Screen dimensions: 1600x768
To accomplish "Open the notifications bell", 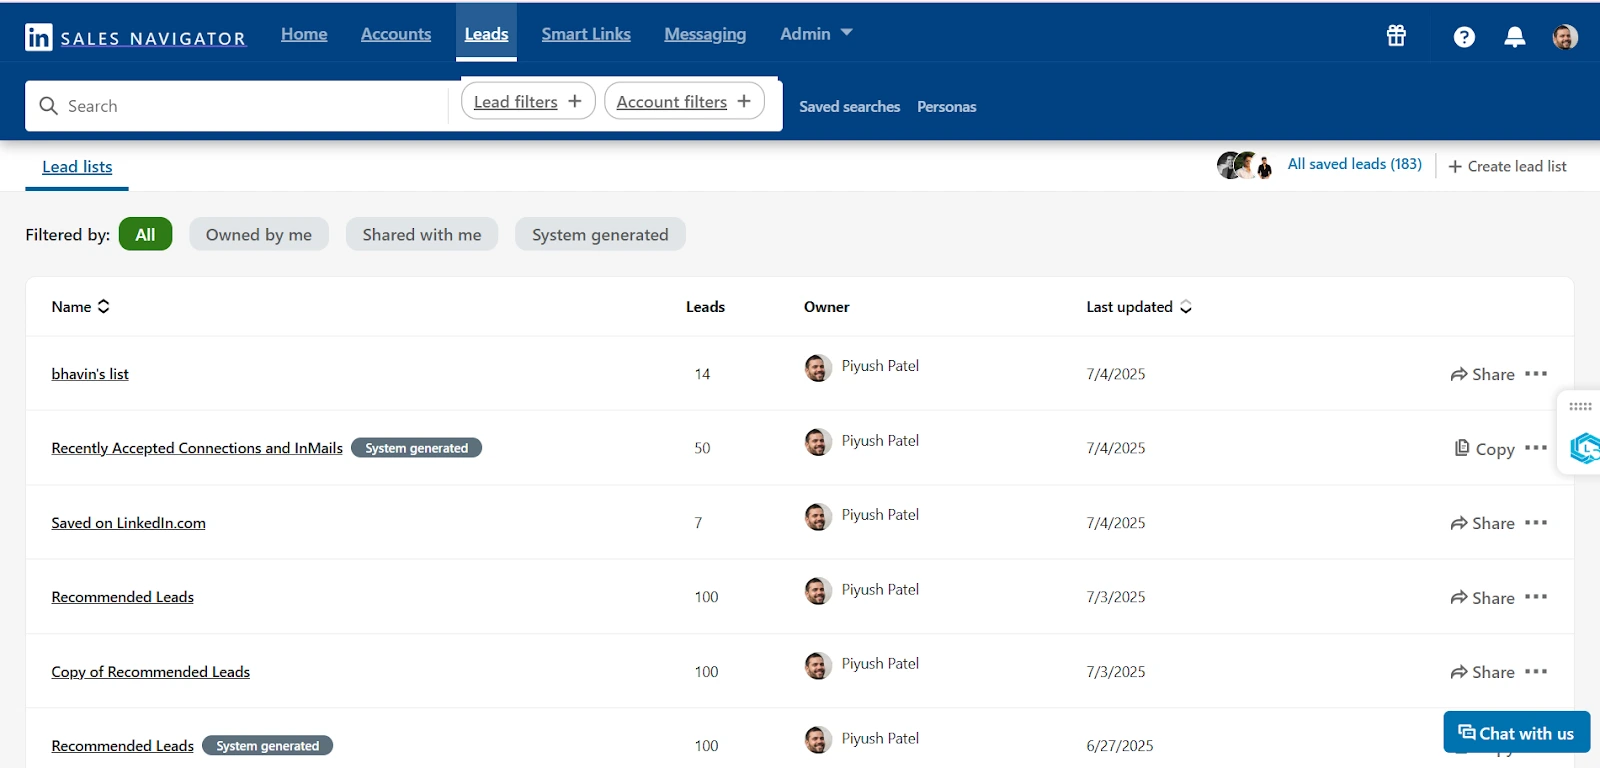I will [1515, 37].
